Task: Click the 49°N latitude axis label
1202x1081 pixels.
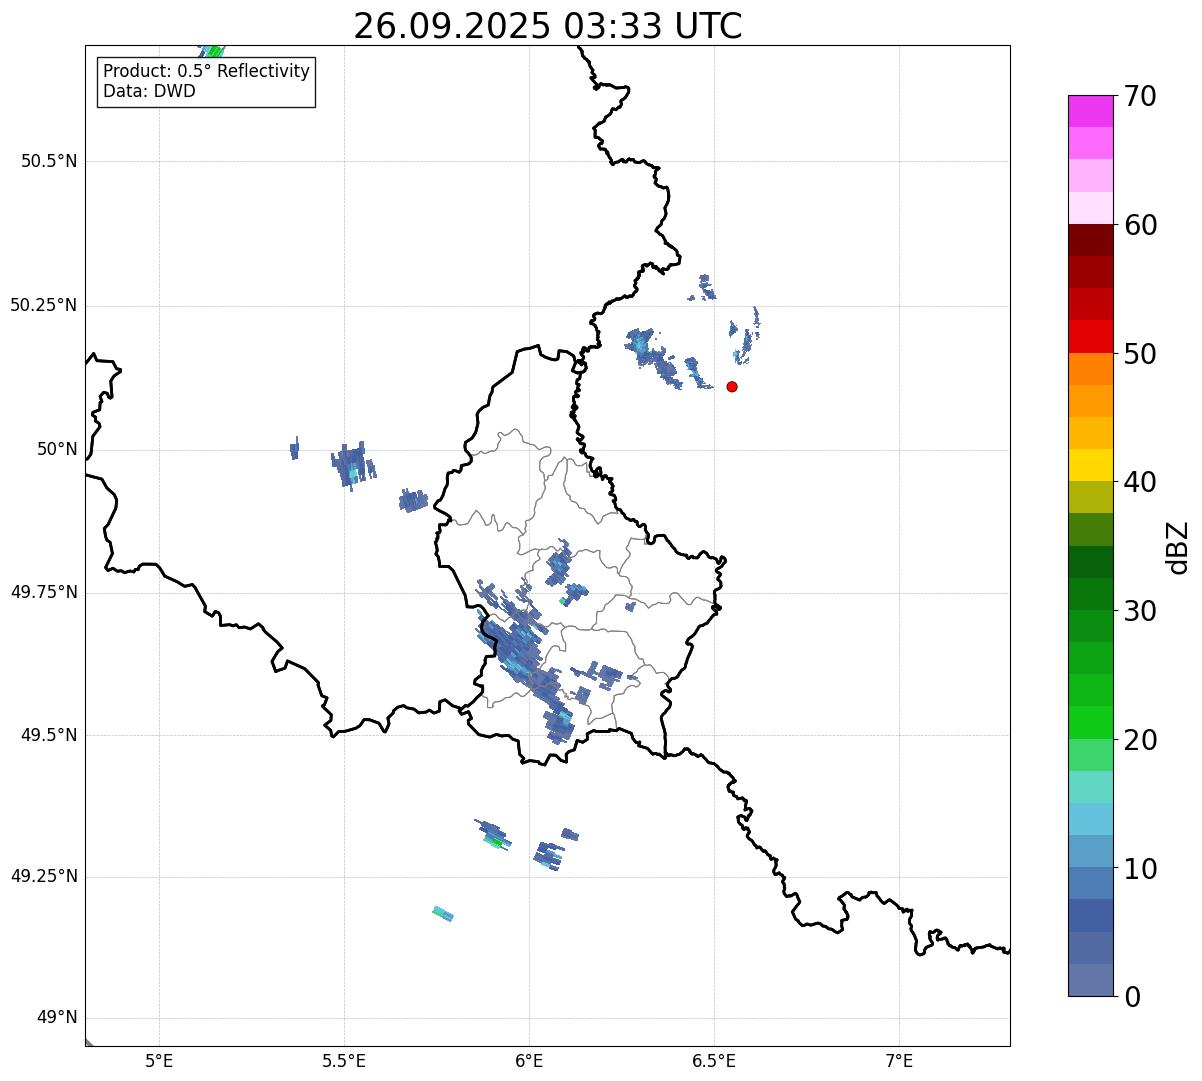Action: pyautogui.click(x=56, y=1018)
